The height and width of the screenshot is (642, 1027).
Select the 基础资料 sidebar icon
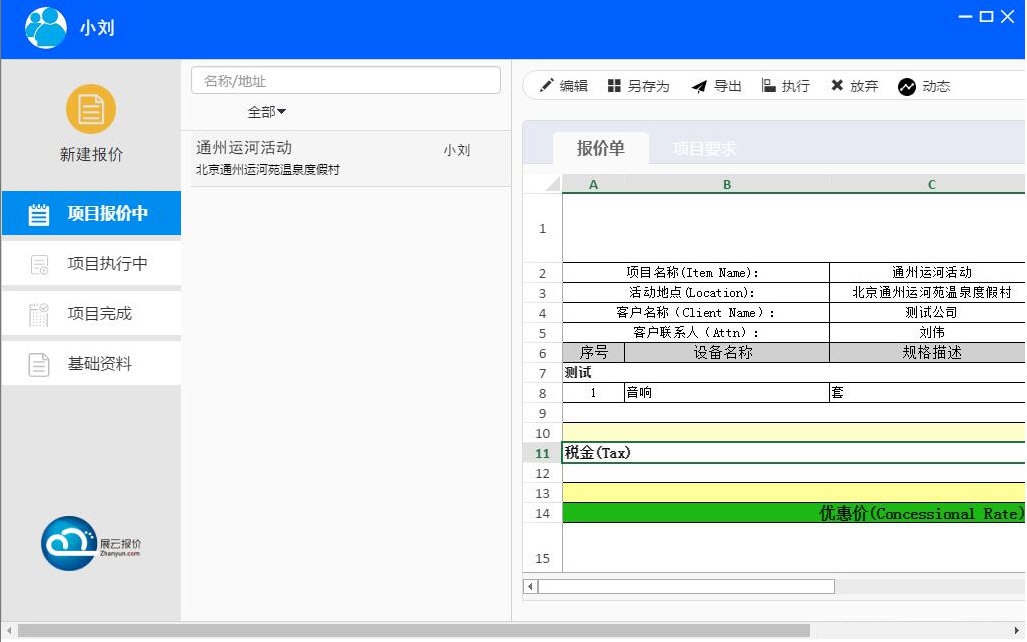pos(90,363)
